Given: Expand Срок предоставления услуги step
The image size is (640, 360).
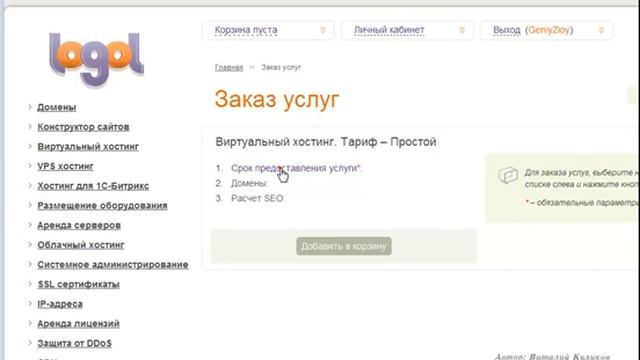Looking at the screenshot, I should pos(296,168).
